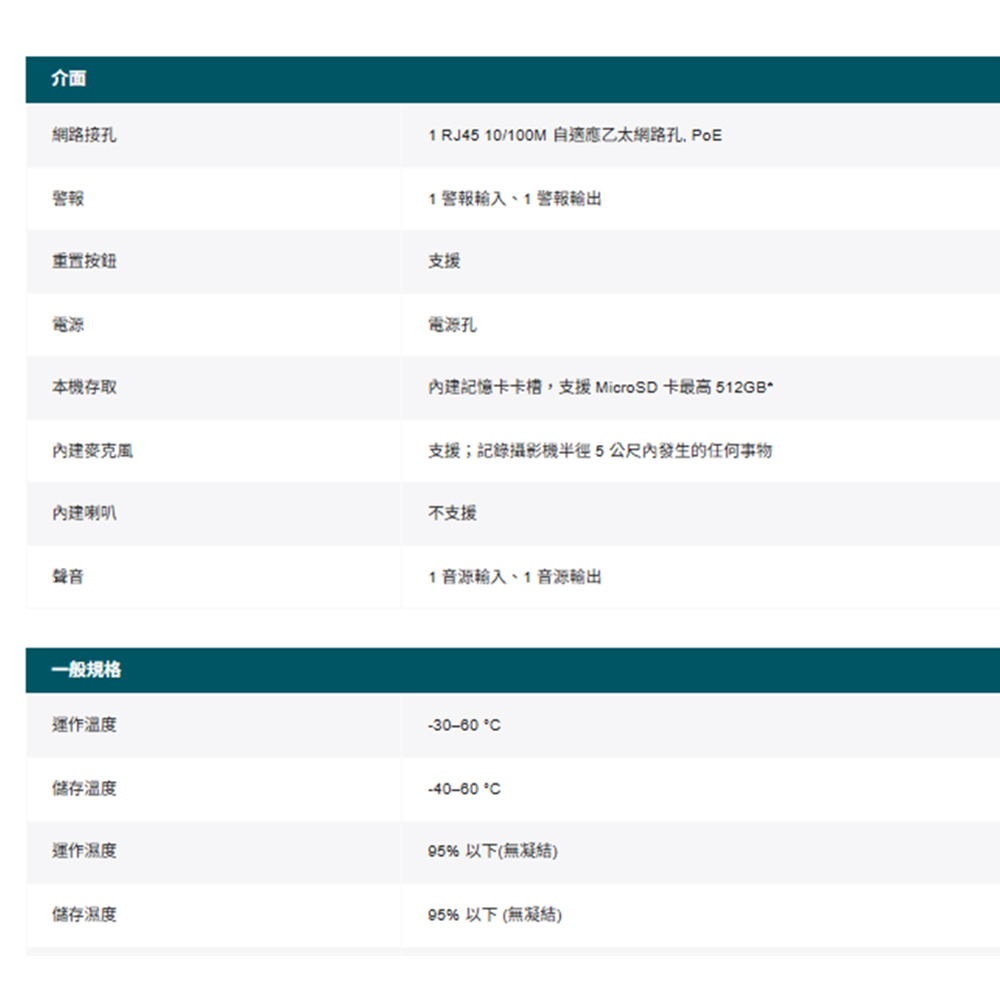
Task: Click the 一般規格 section header
Action: point(87,670)
